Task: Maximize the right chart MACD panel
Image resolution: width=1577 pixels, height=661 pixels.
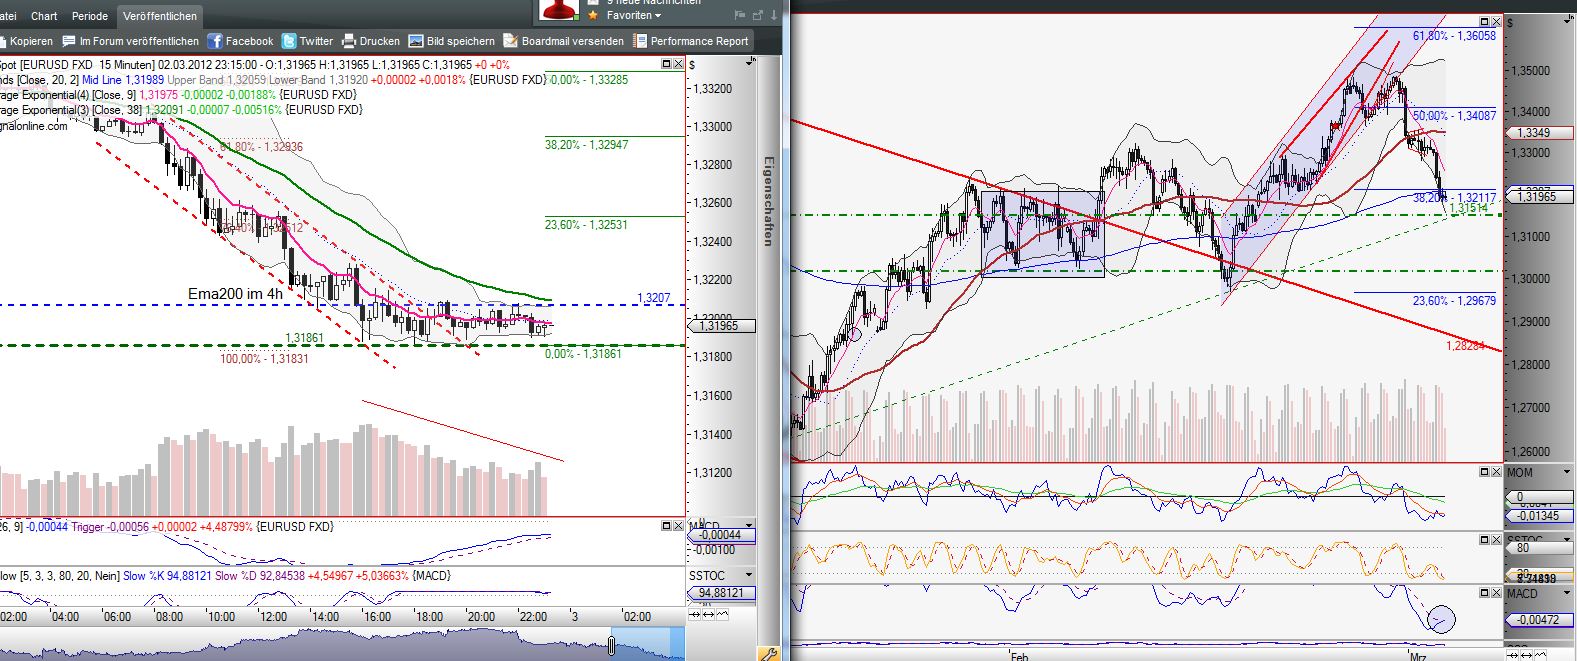Action: [x=1485, y=592]
